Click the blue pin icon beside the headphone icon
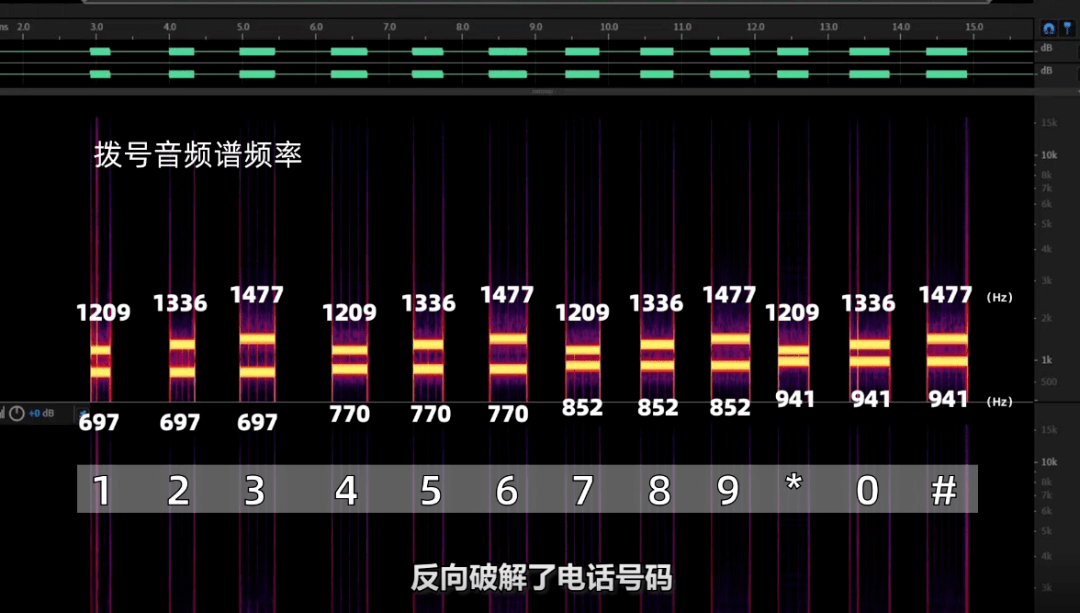This screenshot has height=613, width=1080. click(x=1067, y=28)
